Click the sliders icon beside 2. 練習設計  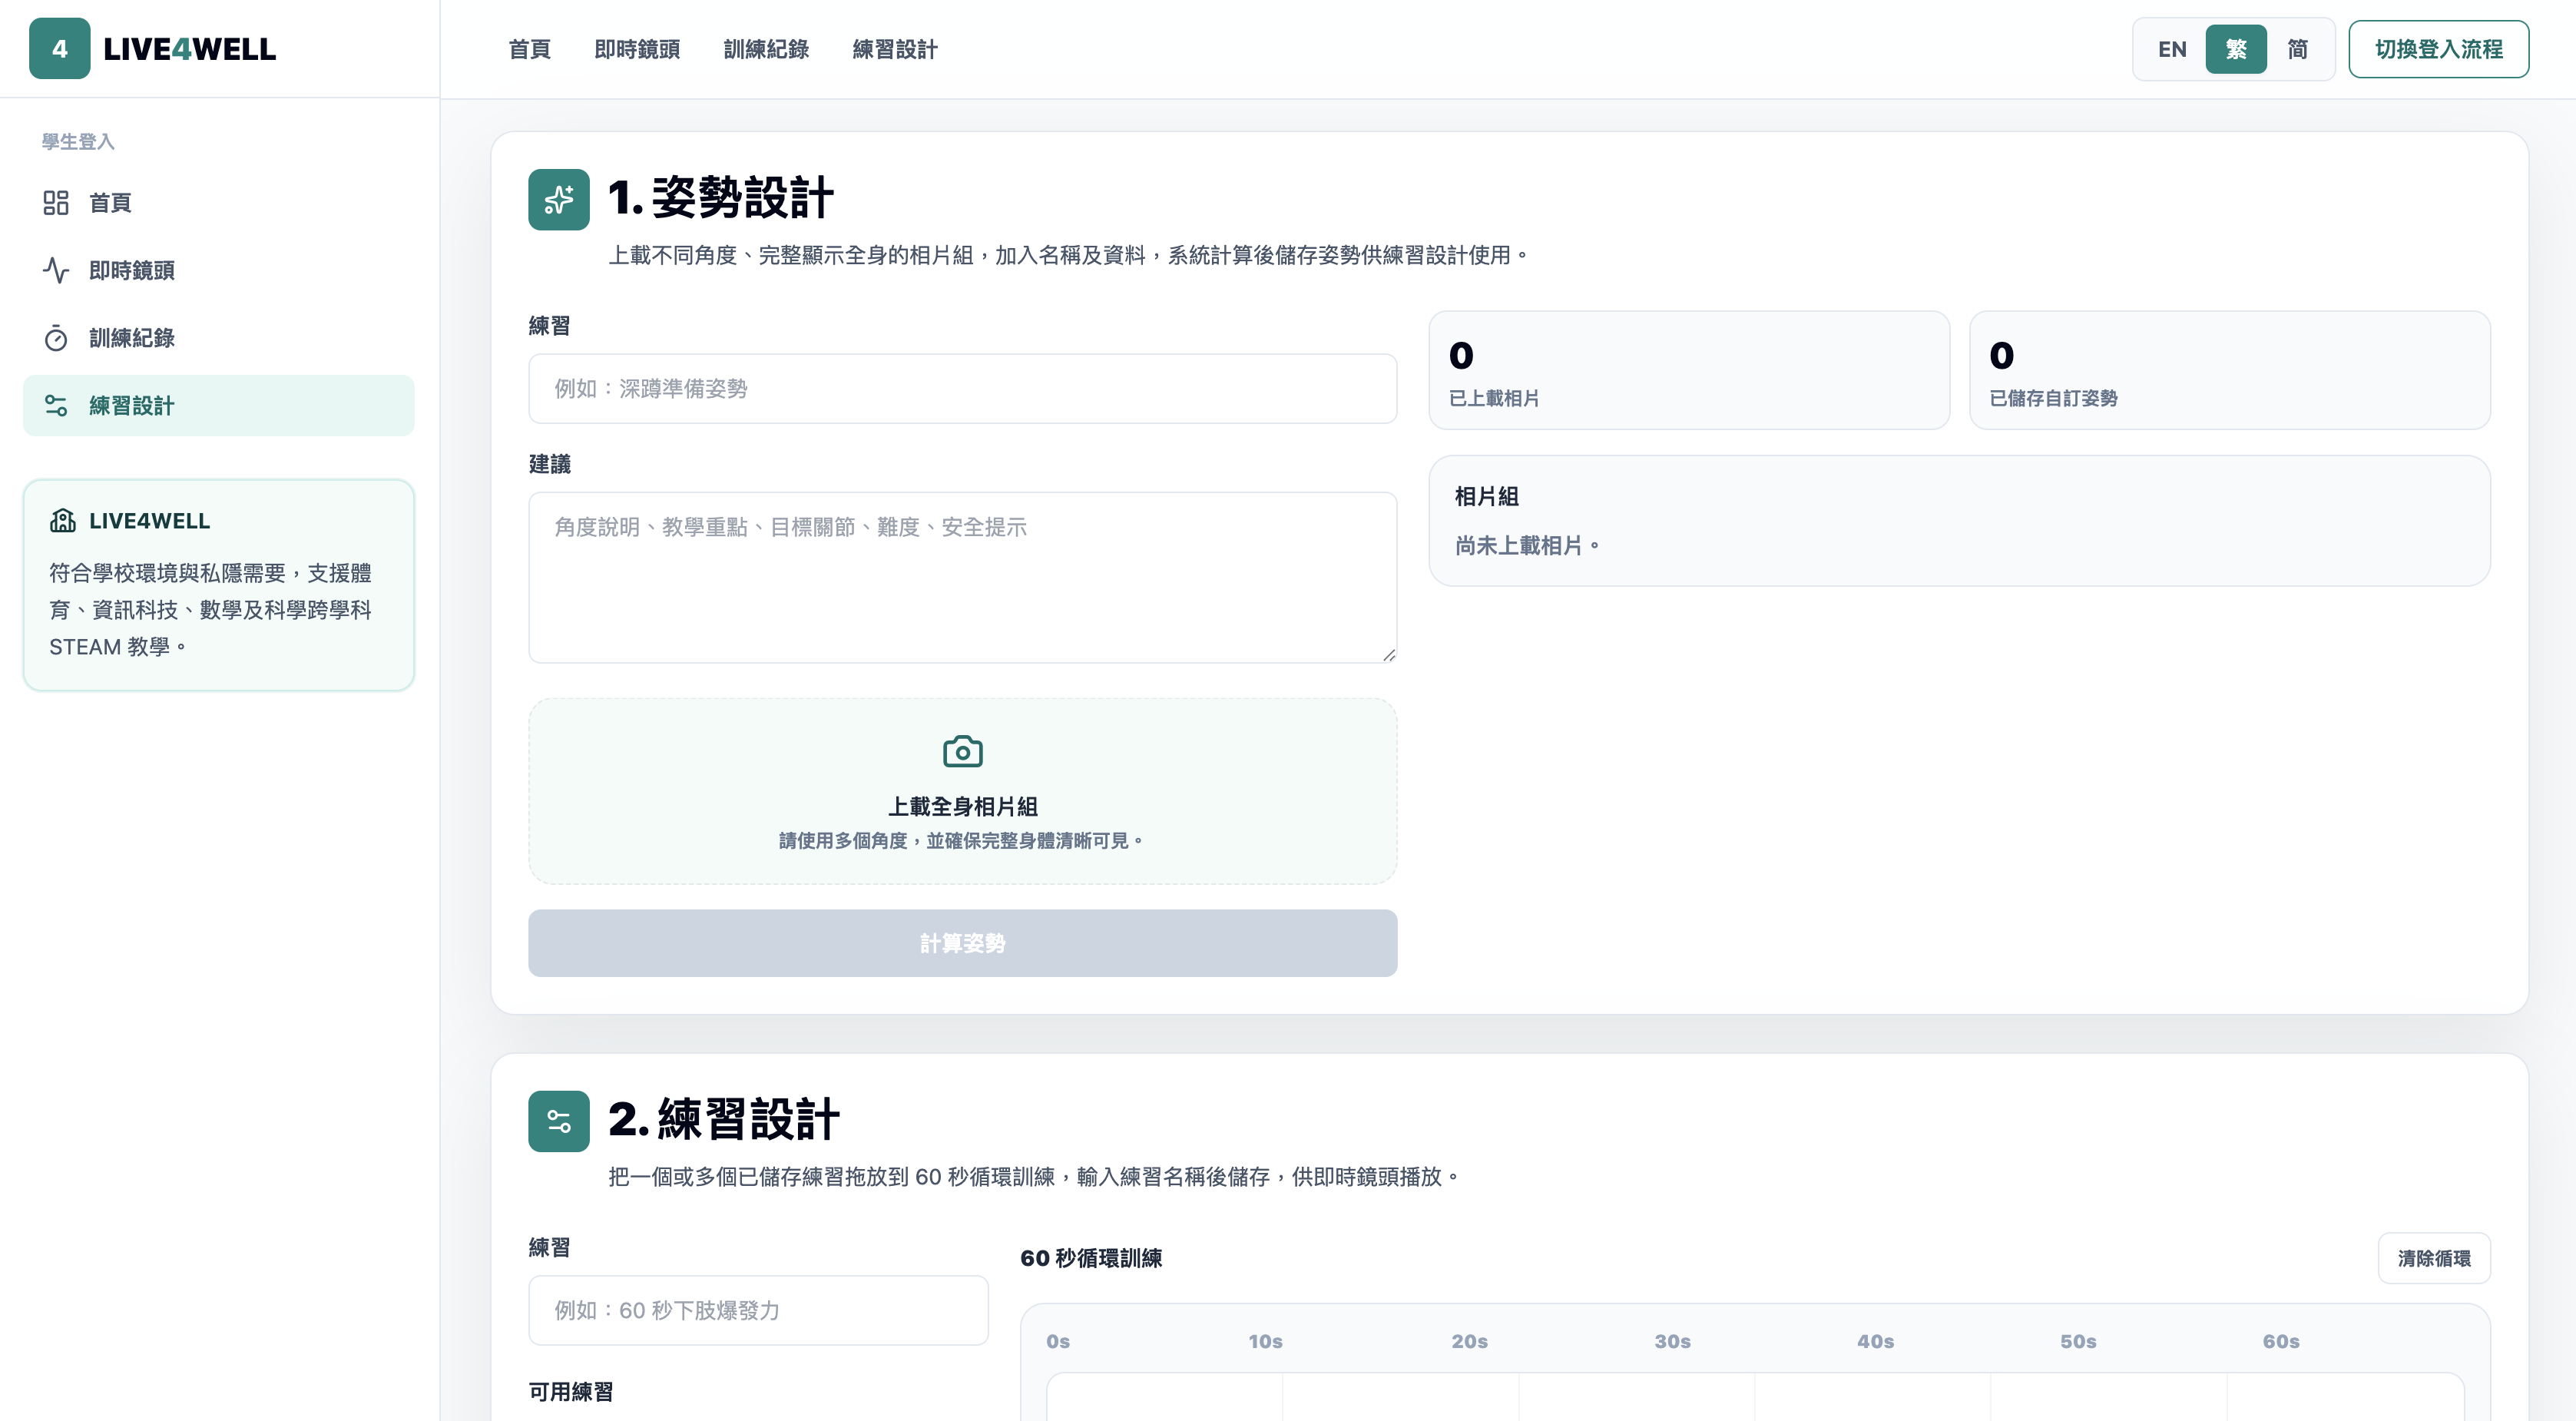[559, 1121]
